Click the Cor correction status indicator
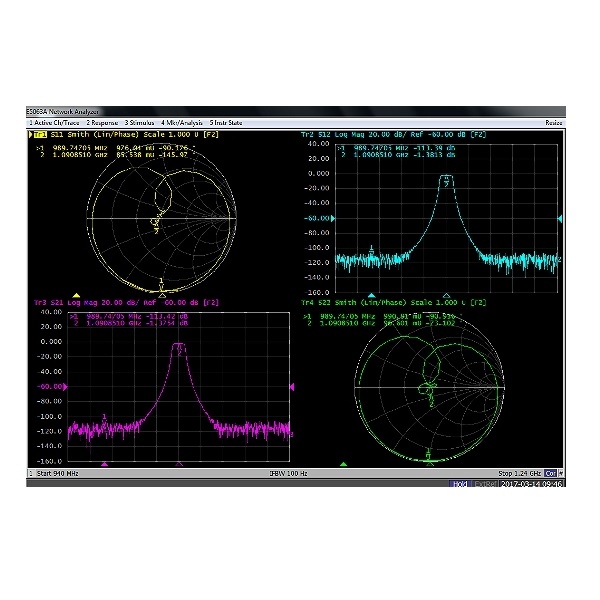The height and width of the screenshot is (600, 600). coord(550,473)
